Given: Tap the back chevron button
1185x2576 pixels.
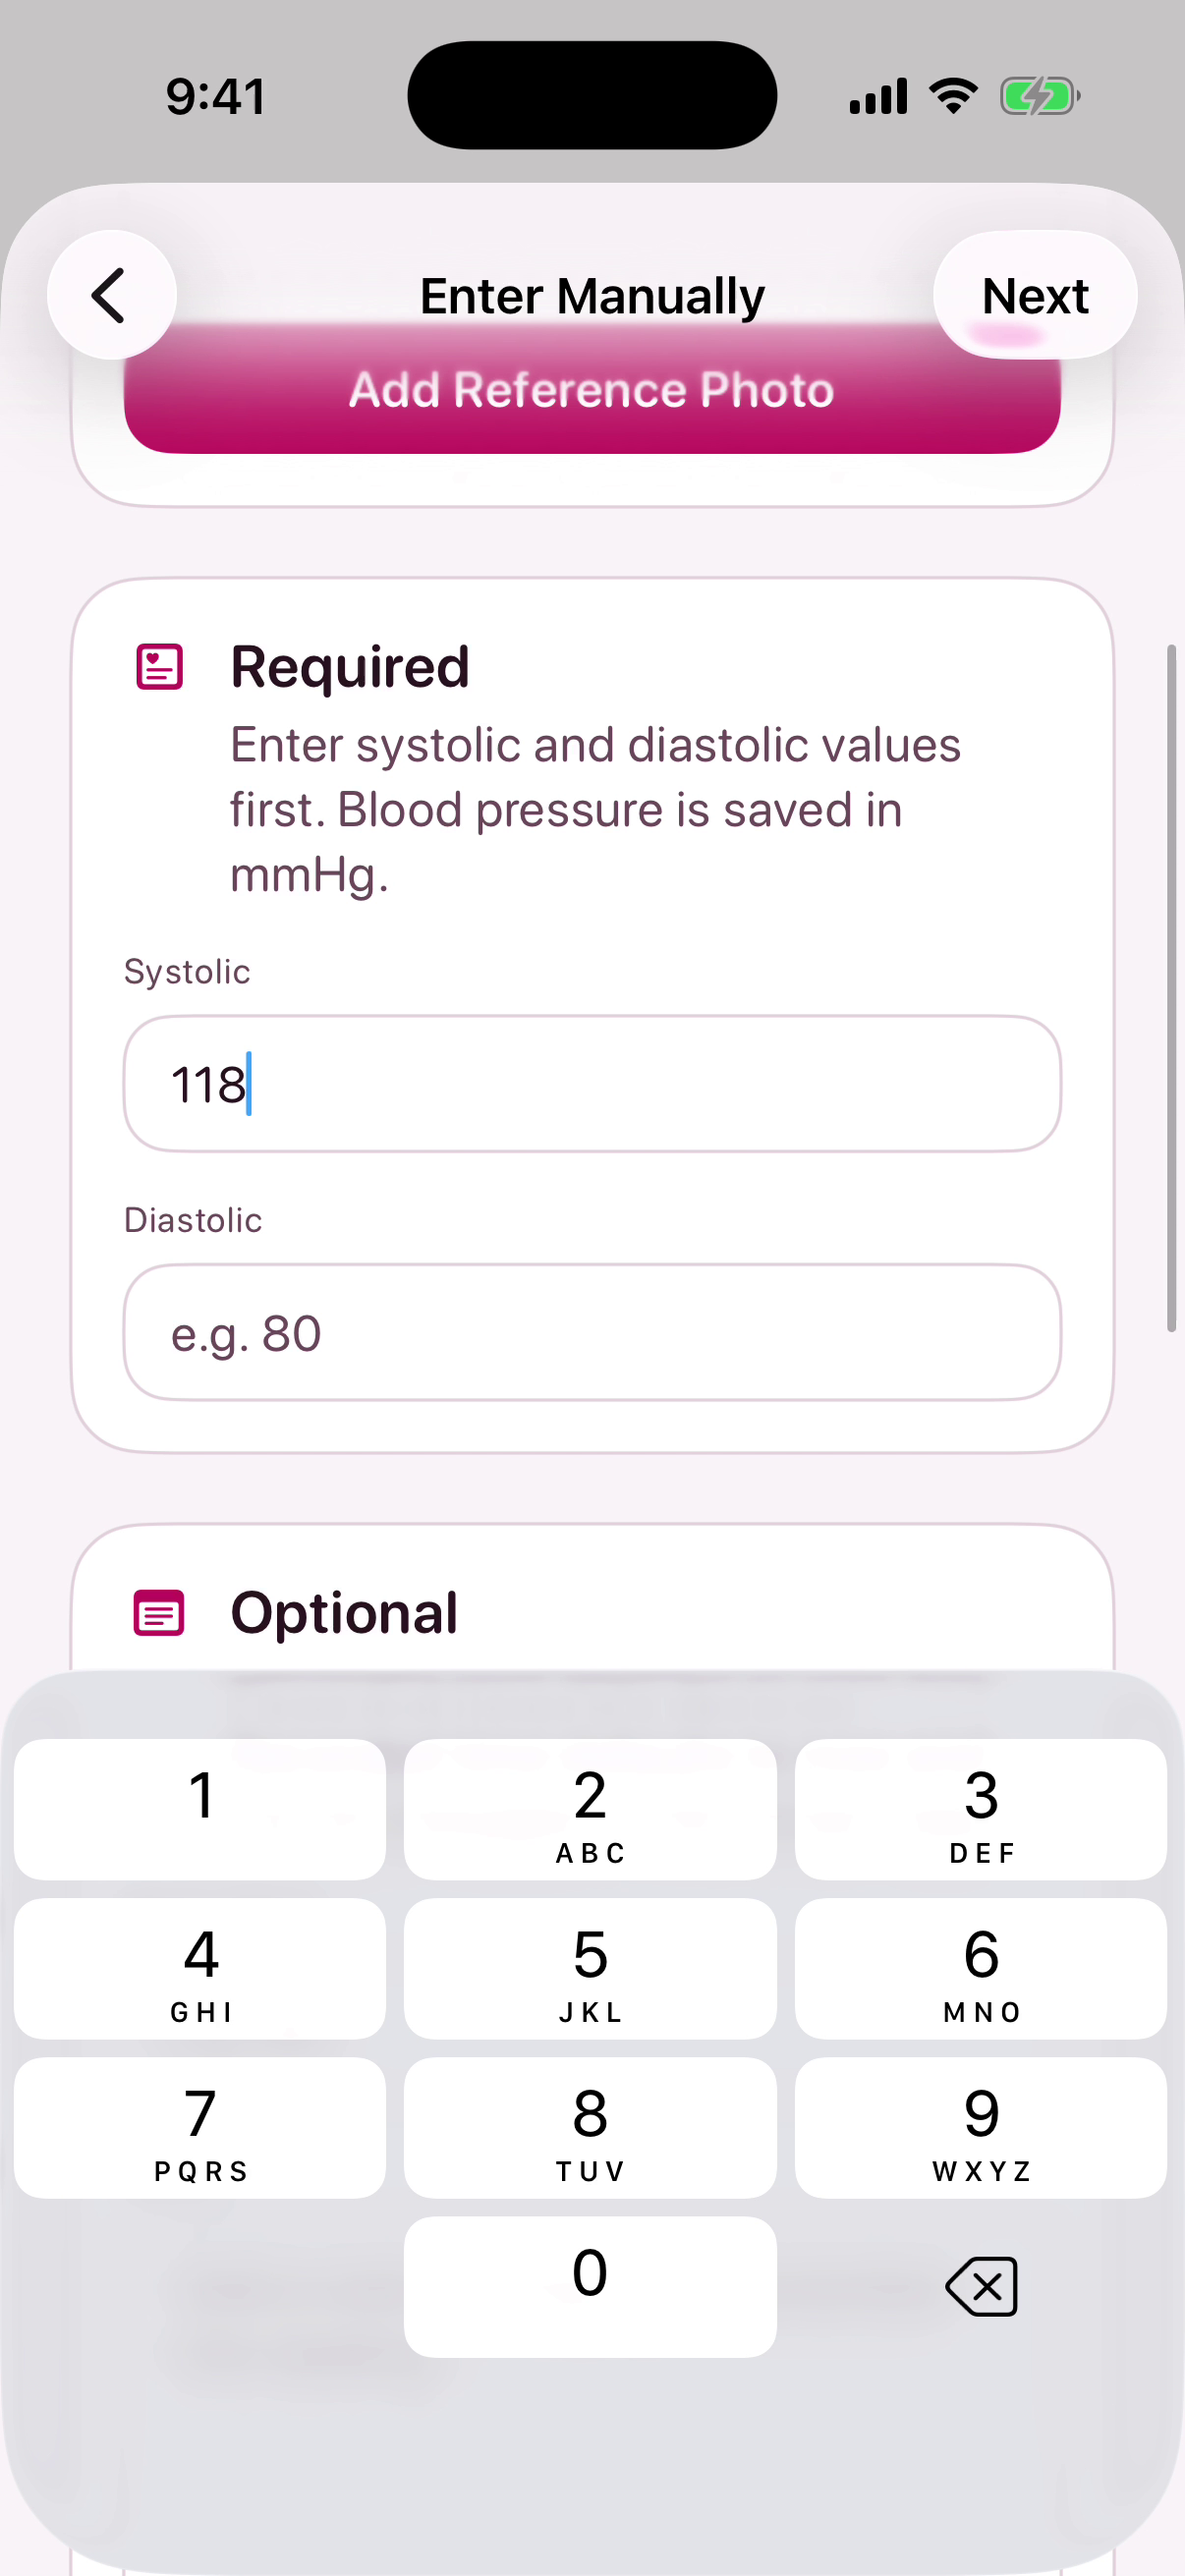Looking at the screenshot, I should [111, 295].
